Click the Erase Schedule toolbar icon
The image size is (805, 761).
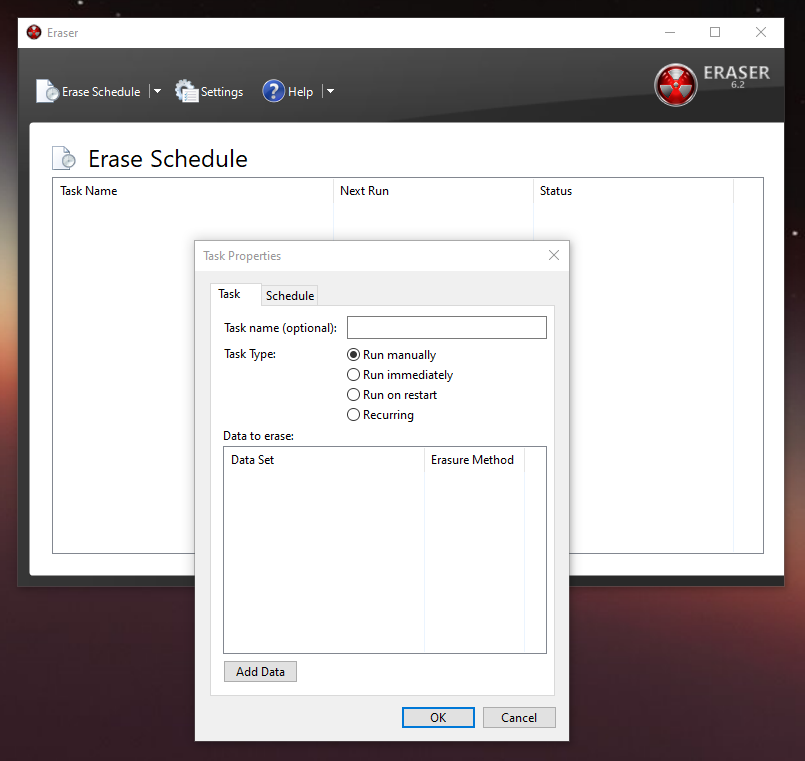coord(48,91)
